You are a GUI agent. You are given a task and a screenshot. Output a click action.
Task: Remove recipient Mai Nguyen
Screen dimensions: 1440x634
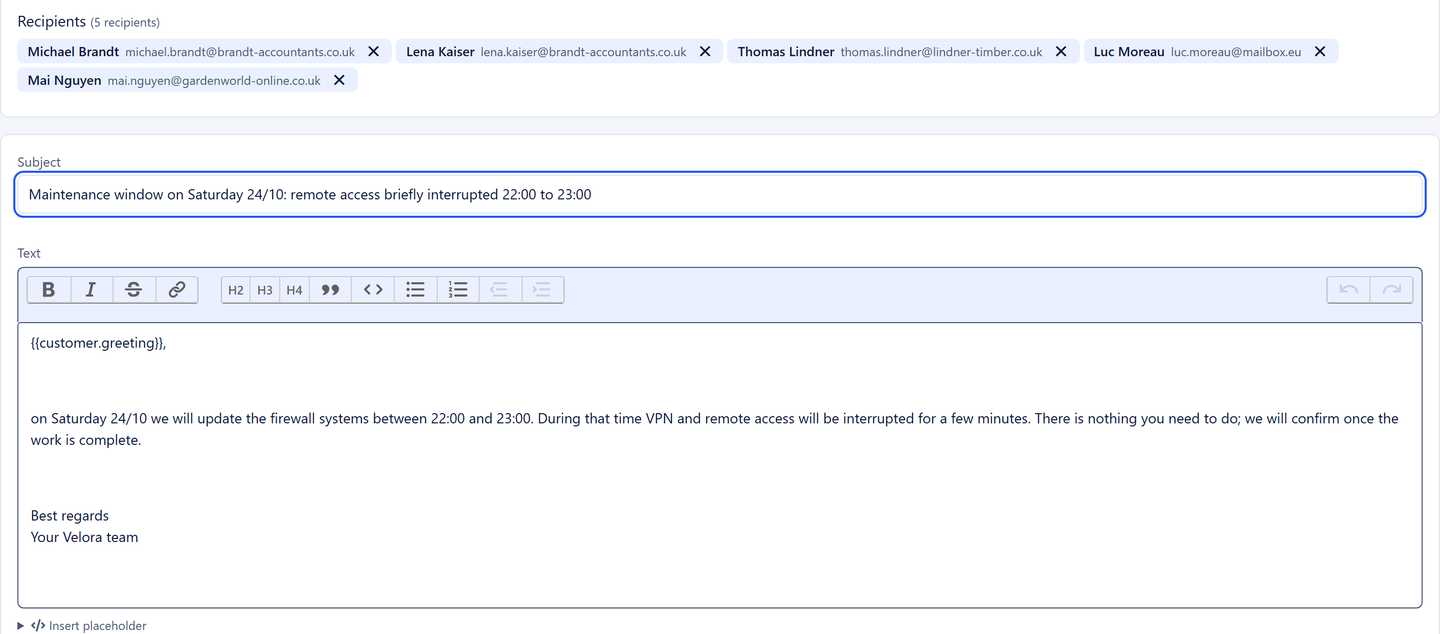pos(339,80)
